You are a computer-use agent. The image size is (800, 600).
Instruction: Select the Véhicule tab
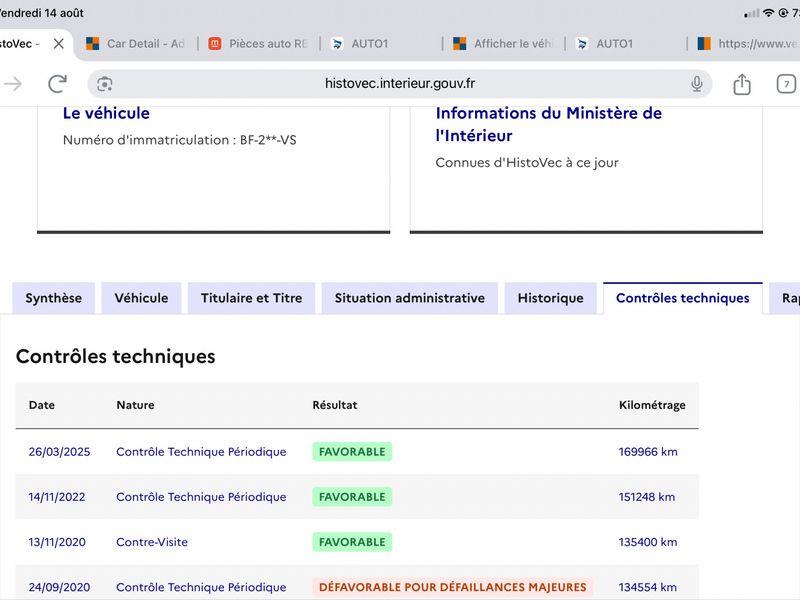coord(141,298)
